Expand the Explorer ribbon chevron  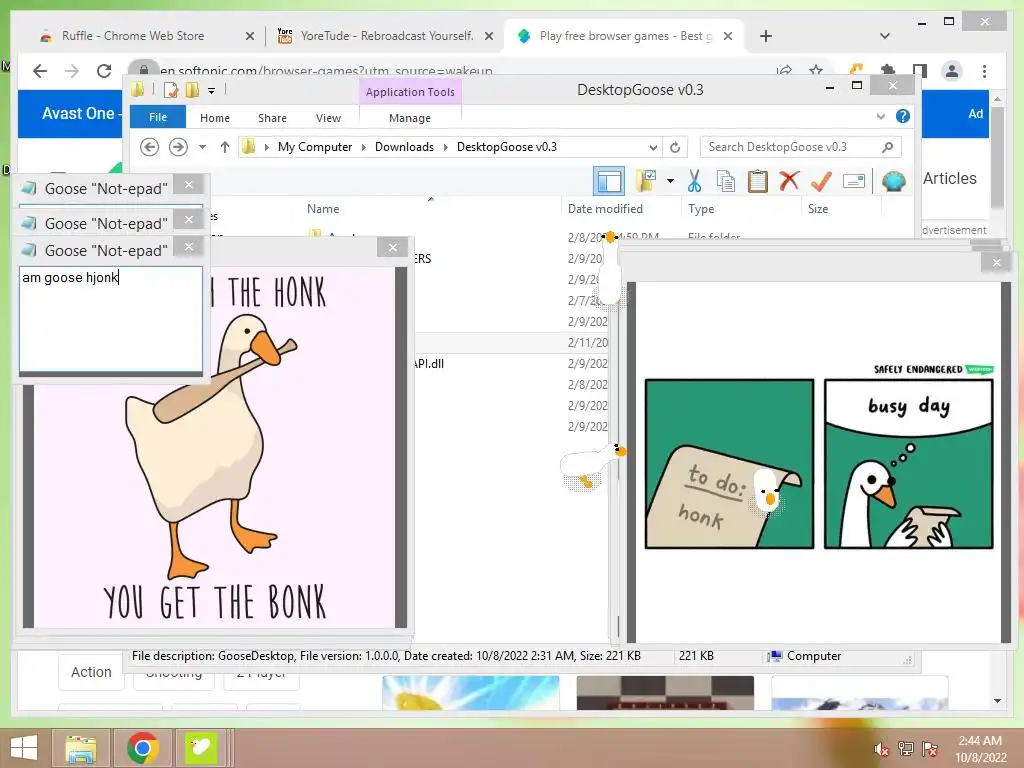click(880, 116)
